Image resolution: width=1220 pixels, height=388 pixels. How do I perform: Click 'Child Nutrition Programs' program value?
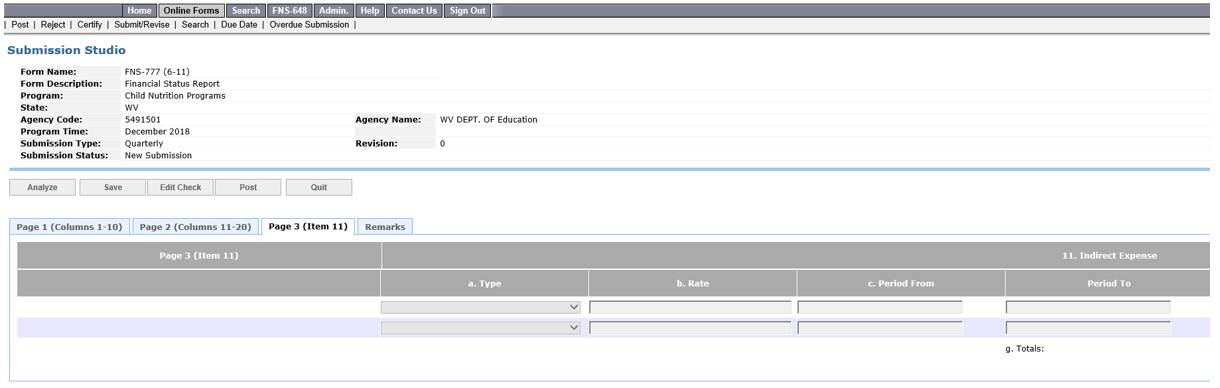tap(175, 96)
